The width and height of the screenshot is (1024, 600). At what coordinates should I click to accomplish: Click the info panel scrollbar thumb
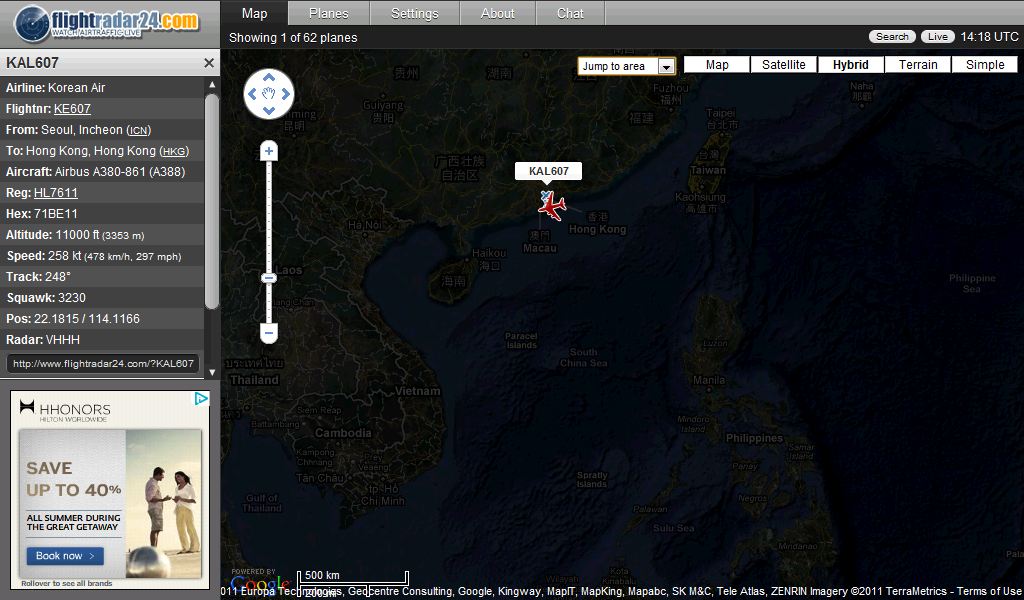(x=212, y=201)
